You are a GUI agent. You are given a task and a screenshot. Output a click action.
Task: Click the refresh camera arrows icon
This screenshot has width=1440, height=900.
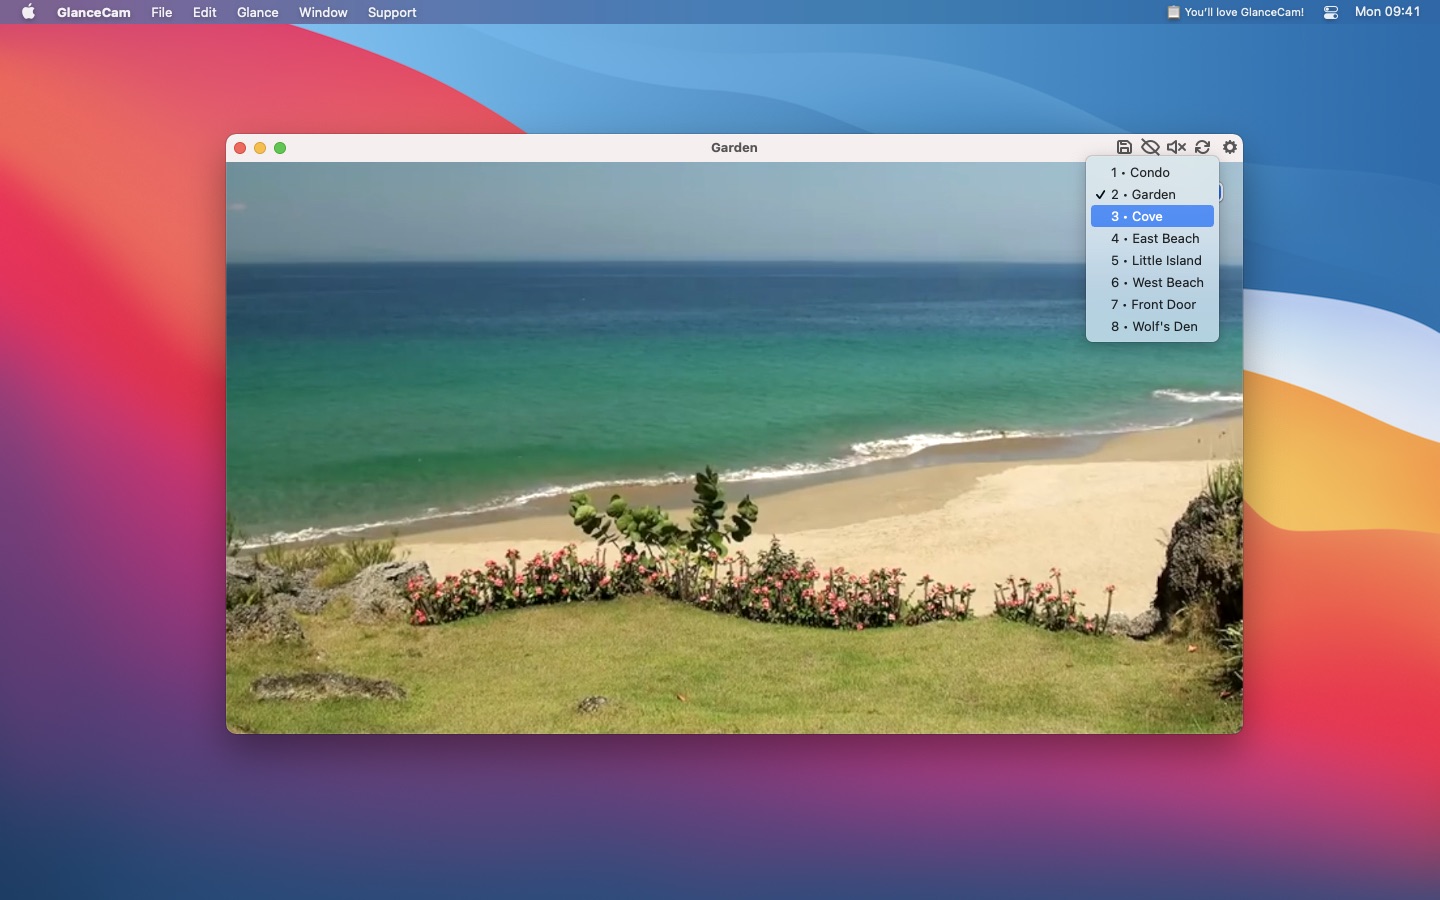[1203, 147]
